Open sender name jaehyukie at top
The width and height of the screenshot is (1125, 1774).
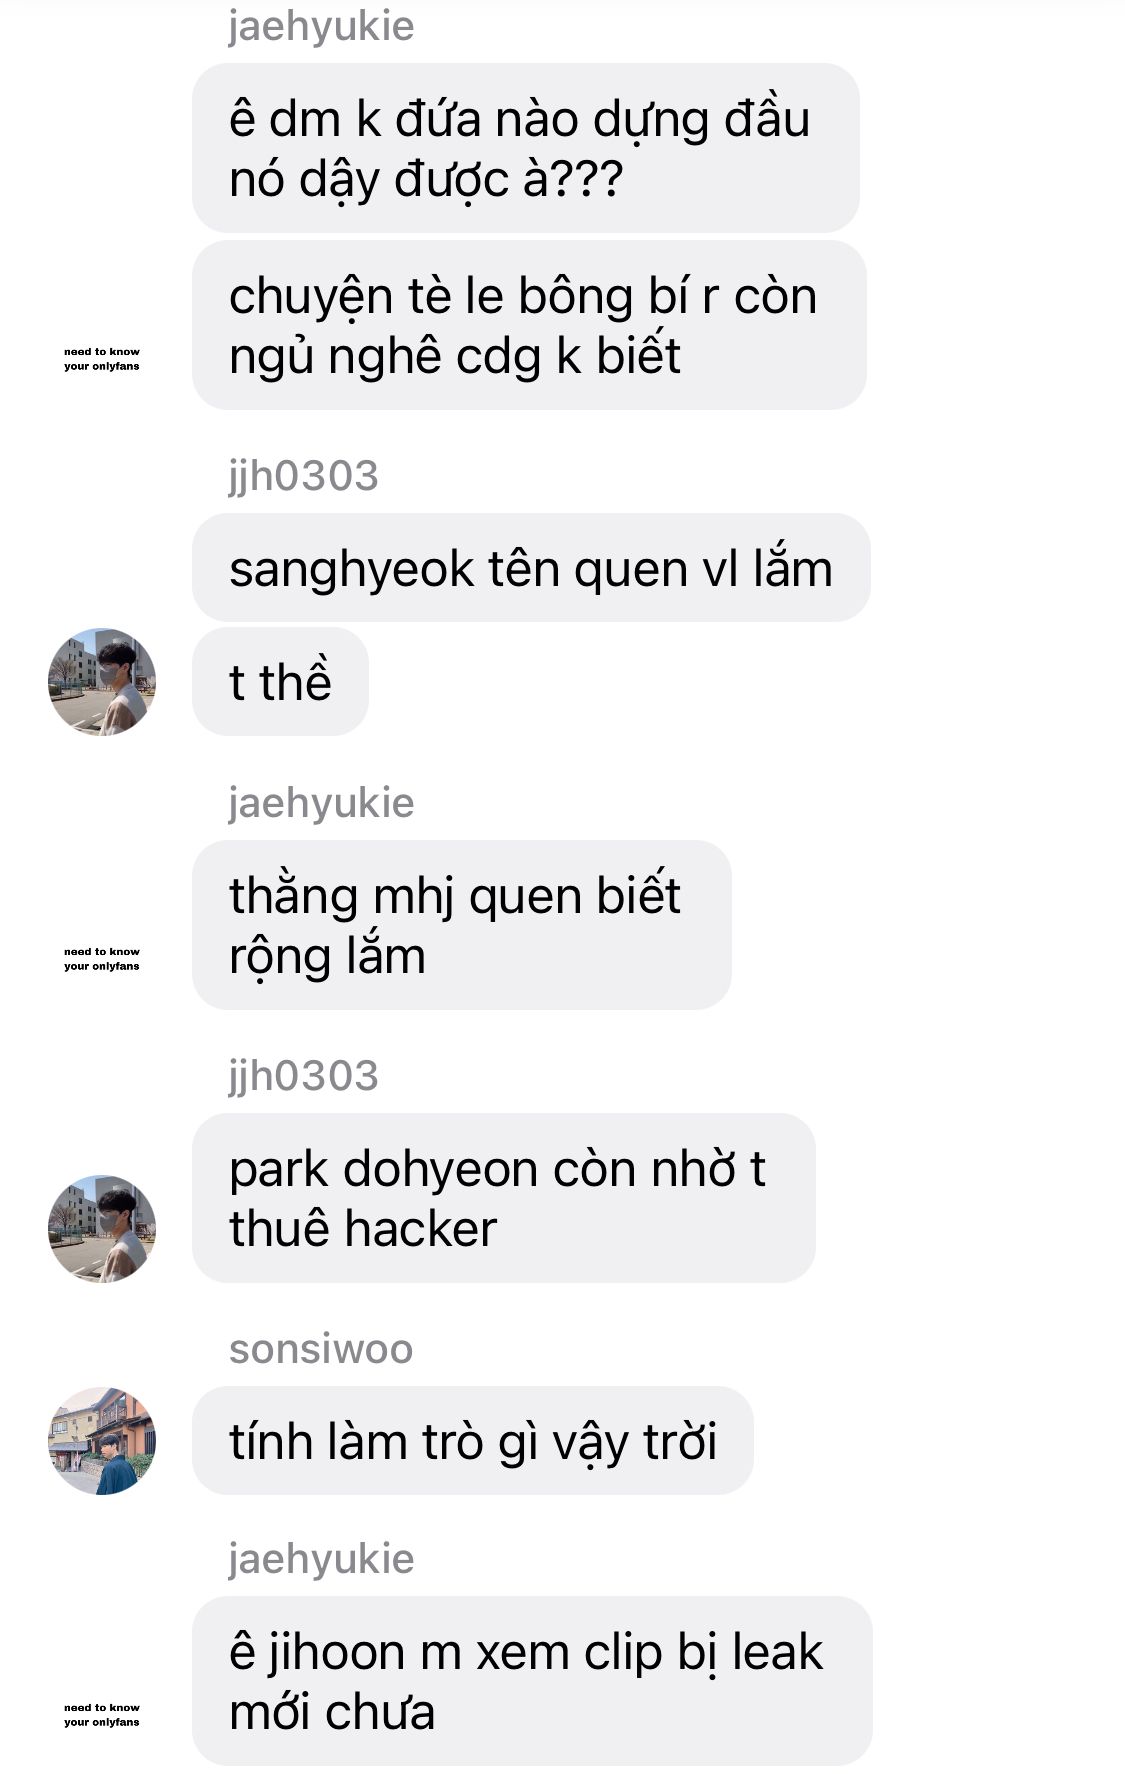click(321, 26)
